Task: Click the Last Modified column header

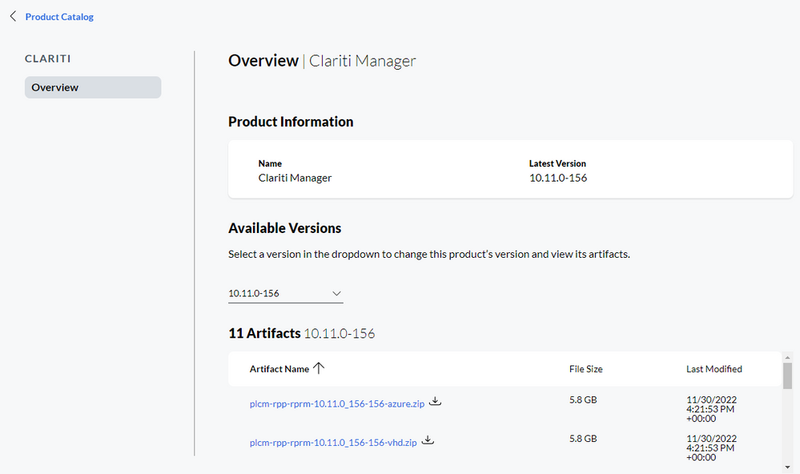Action: click(x=714, y=369)
